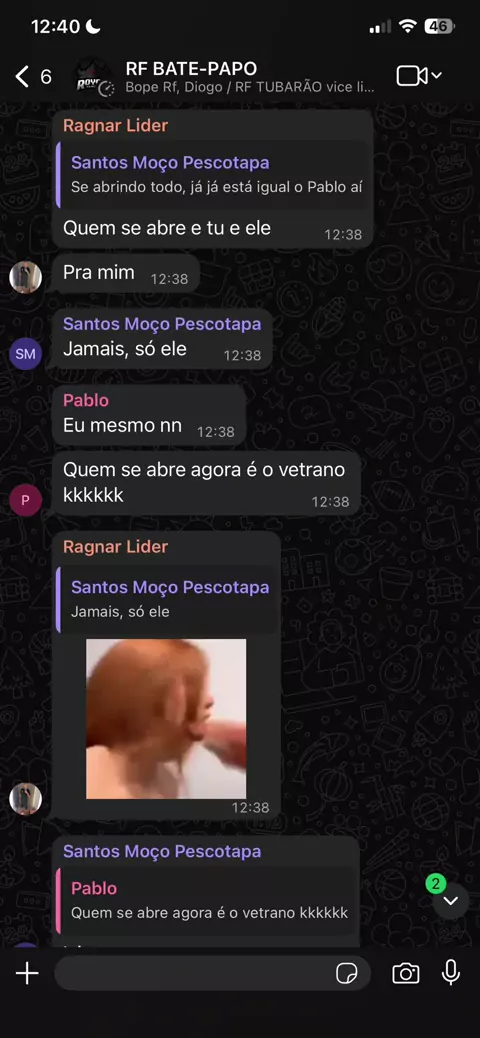This screenshot has height=1038, width=480.
Task: Open the camera from message bar
Action: tap(405, 973)
